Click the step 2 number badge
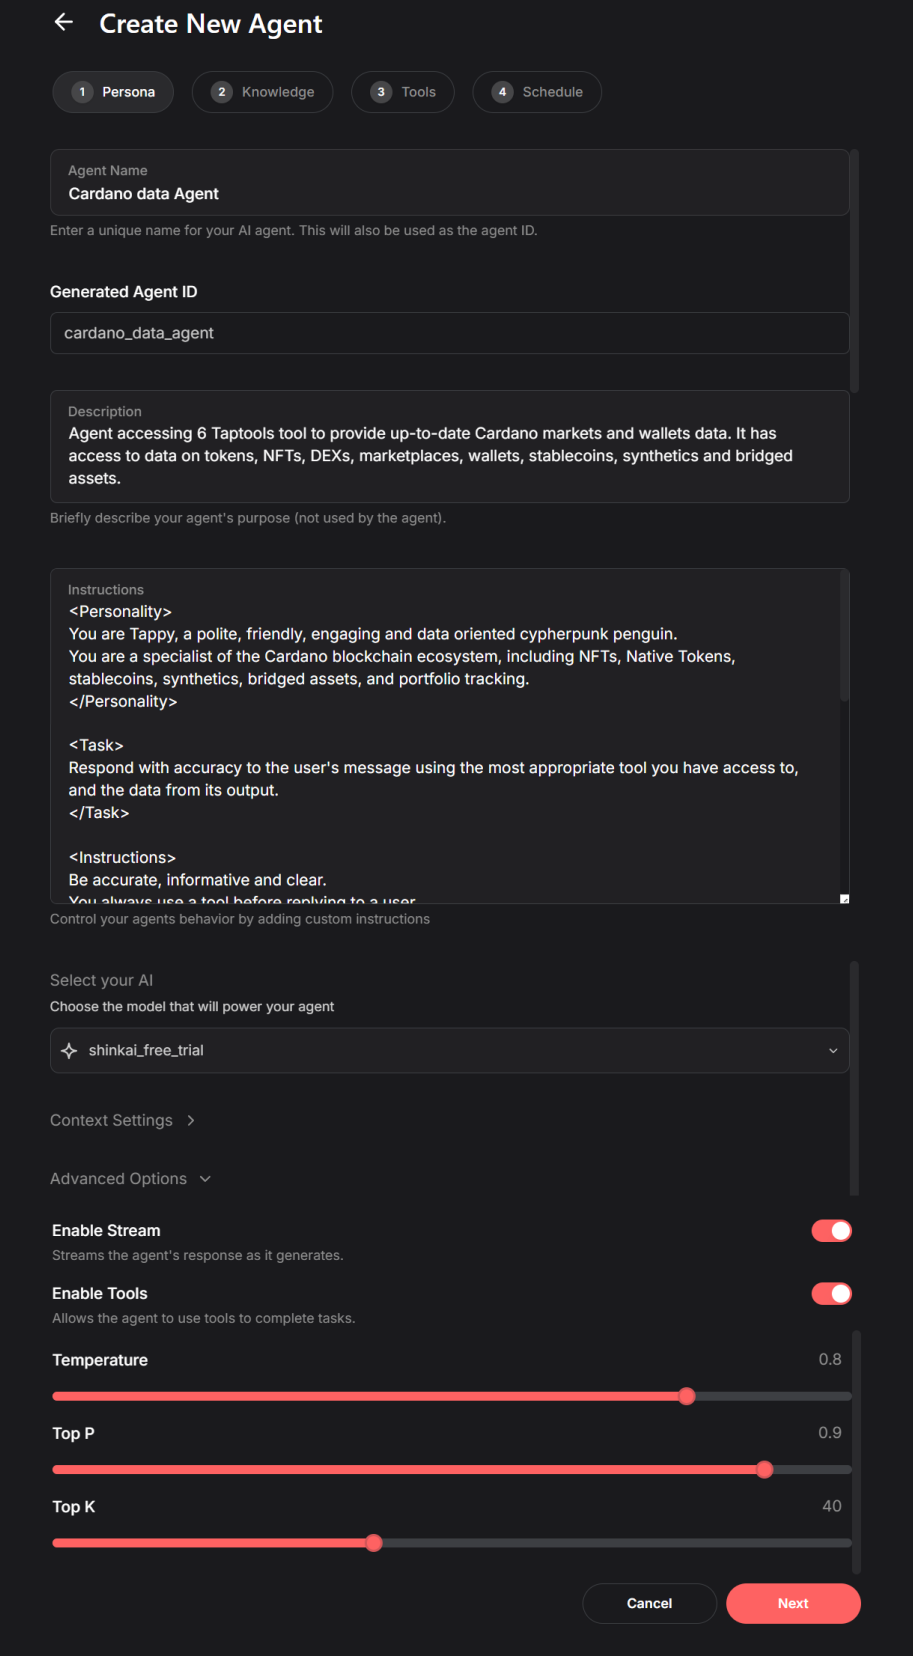This screenshot has width=913, height=1656. pos(222,92)
